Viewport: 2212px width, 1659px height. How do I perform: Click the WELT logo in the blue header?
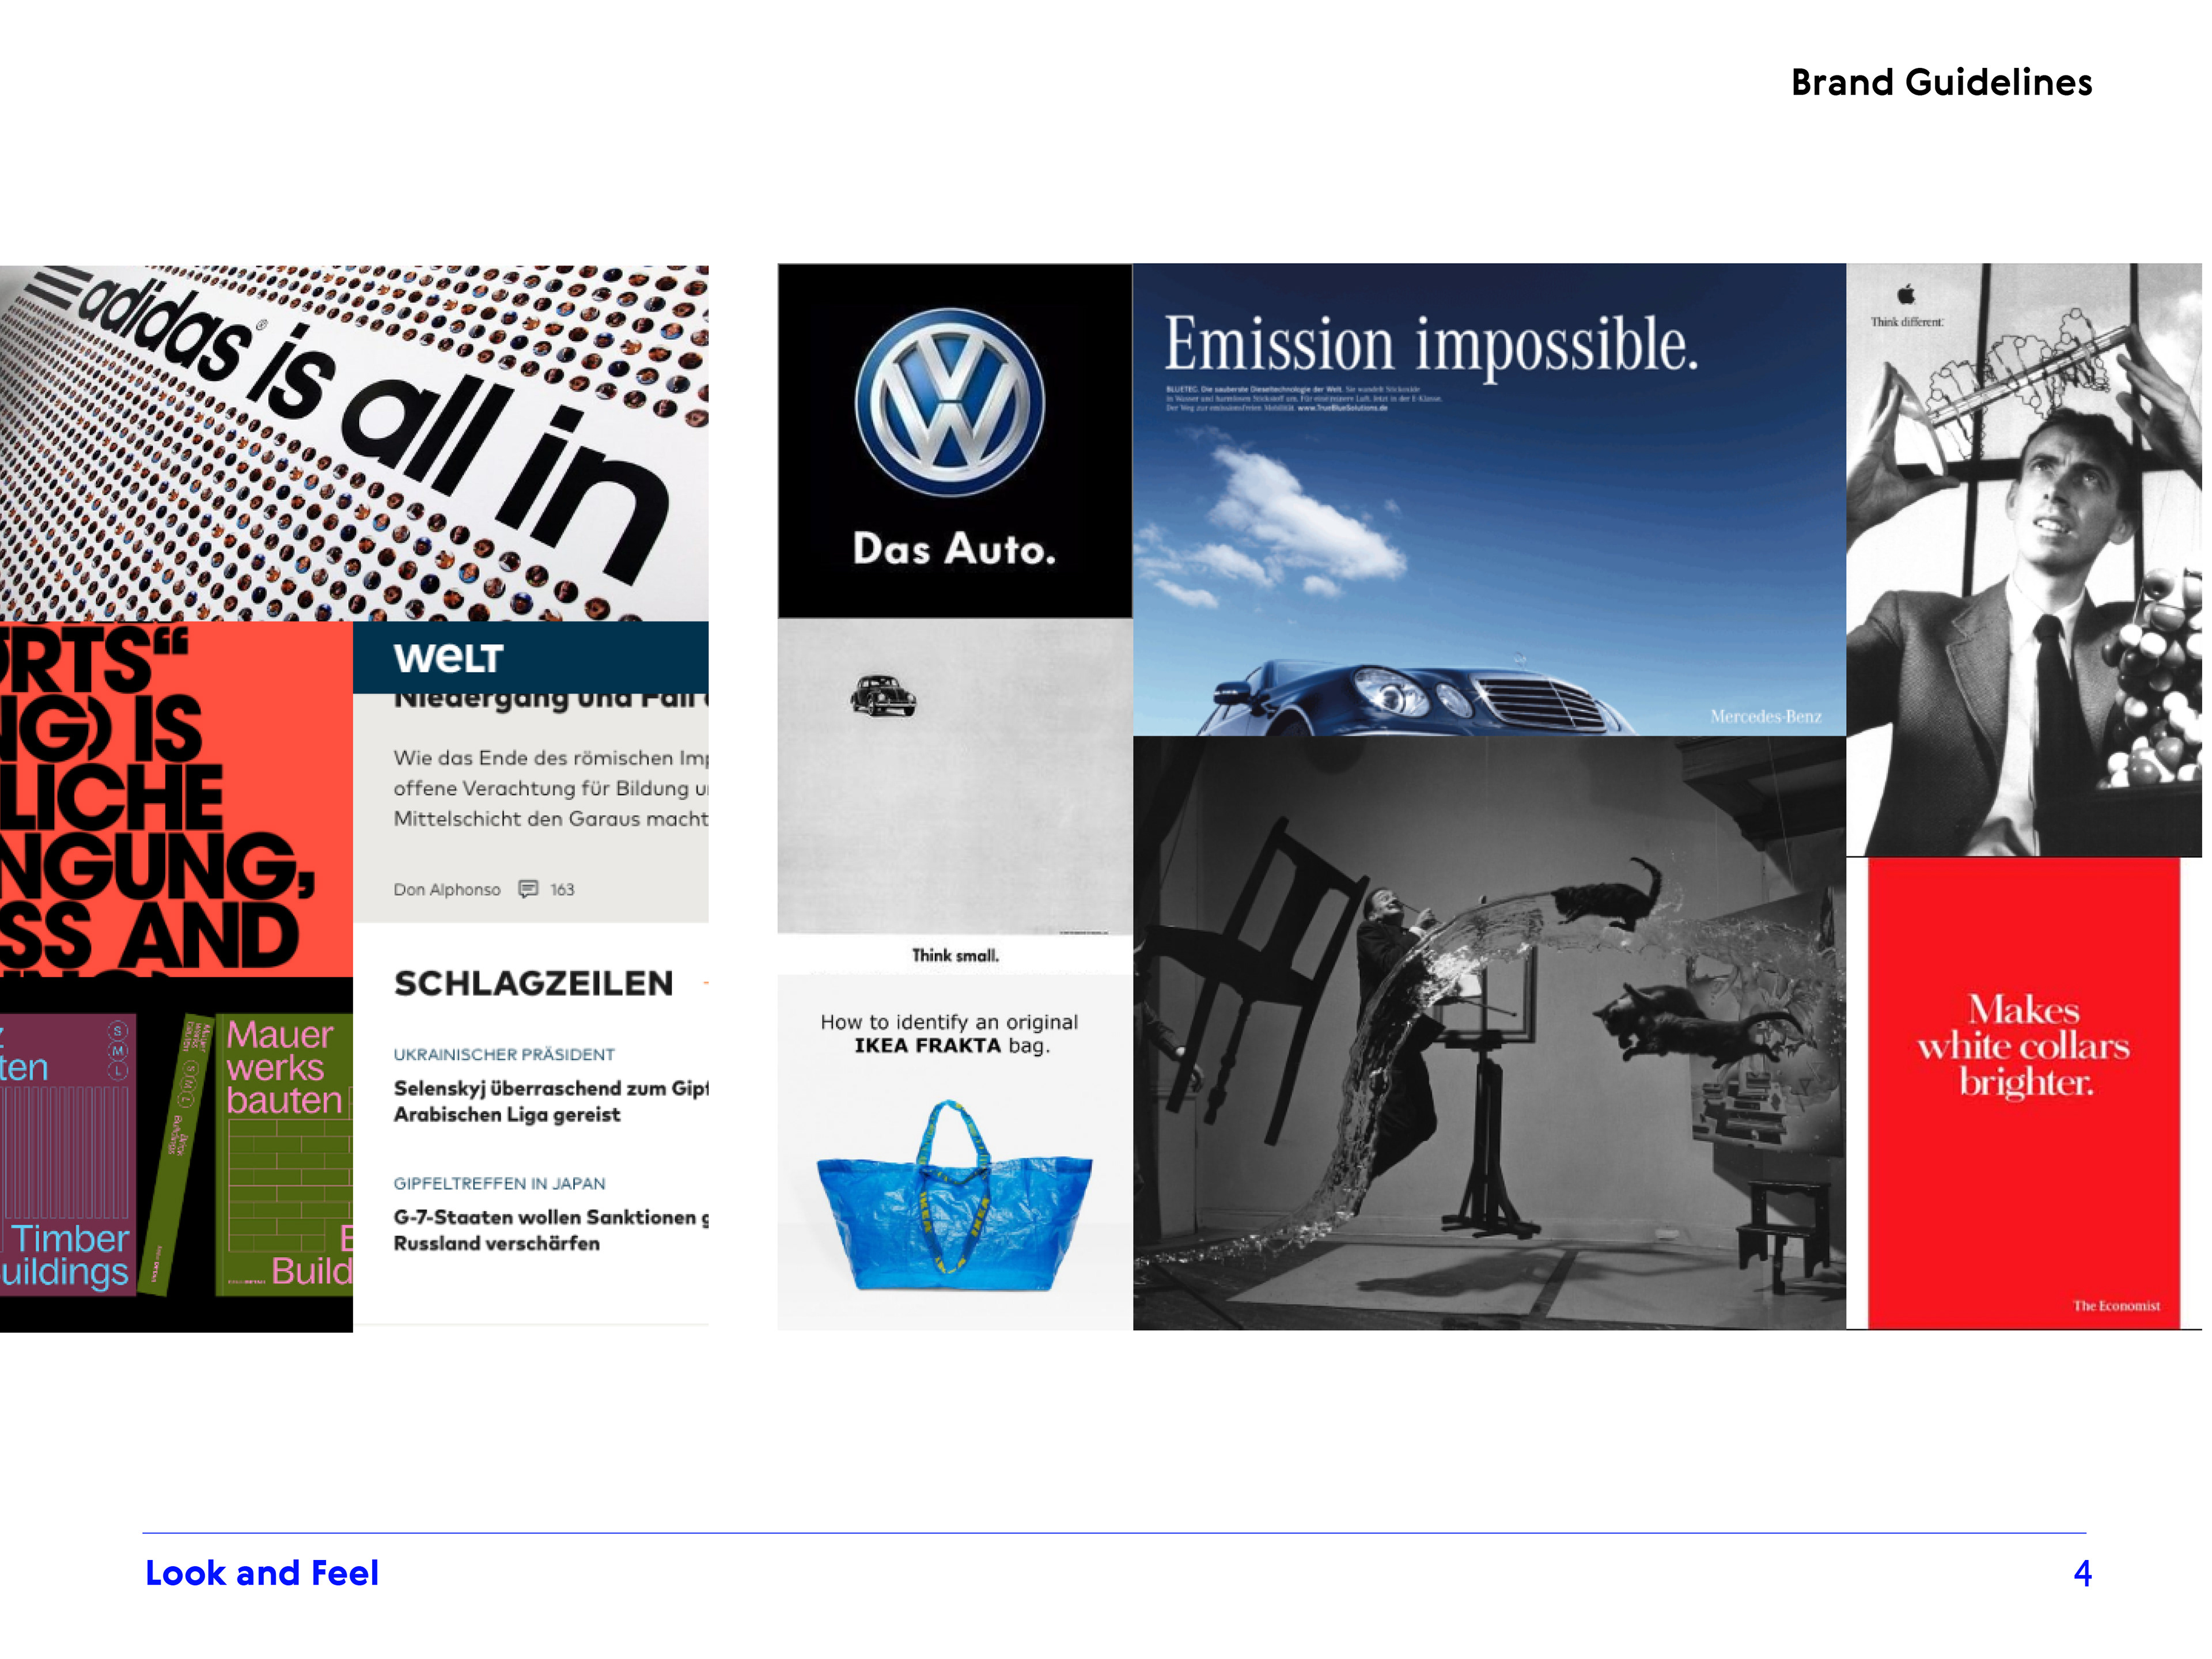tap(448, 658)
